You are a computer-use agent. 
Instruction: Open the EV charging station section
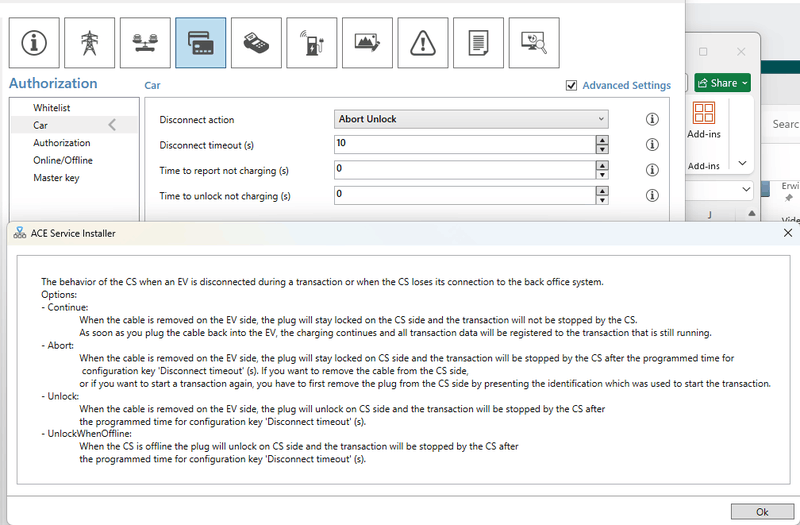pos(312,43)
